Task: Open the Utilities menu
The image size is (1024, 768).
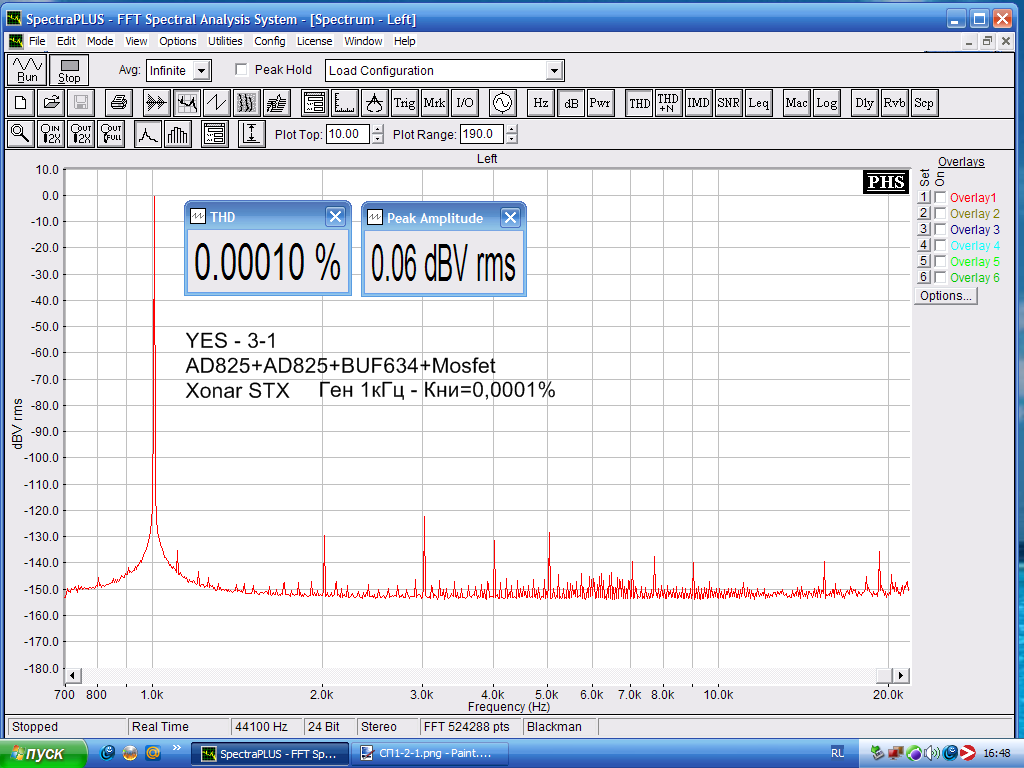Action: 225,41
